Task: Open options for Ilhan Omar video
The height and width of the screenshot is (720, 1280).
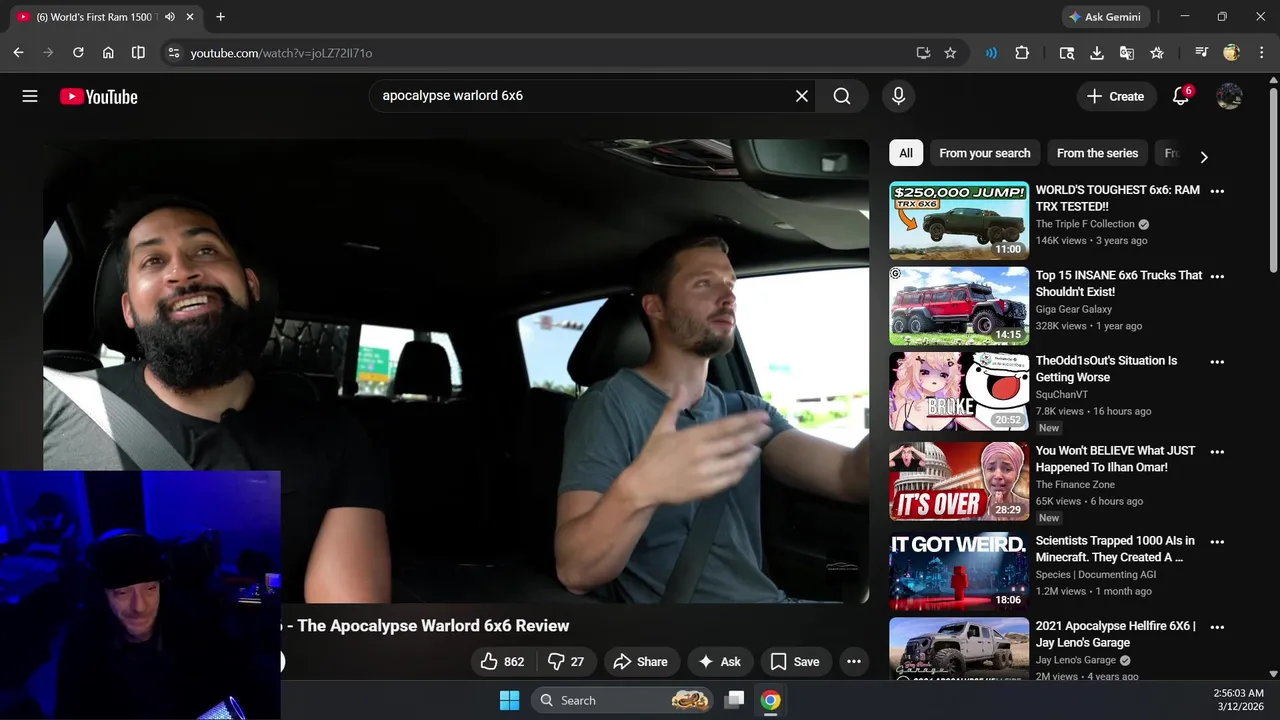Action: [x=1217, y=452]
